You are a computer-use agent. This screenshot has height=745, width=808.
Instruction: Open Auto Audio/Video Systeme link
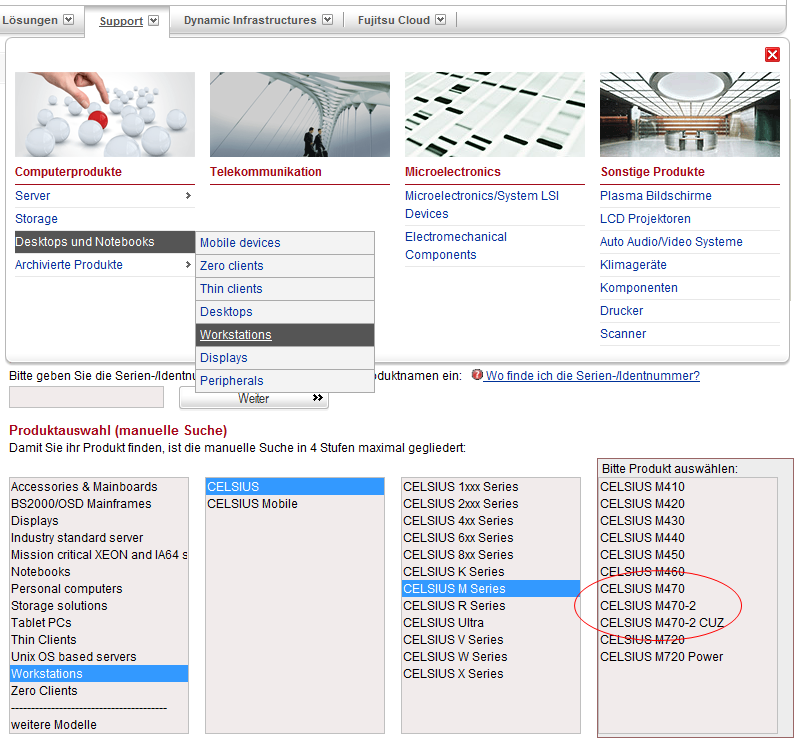click(671, 242)
